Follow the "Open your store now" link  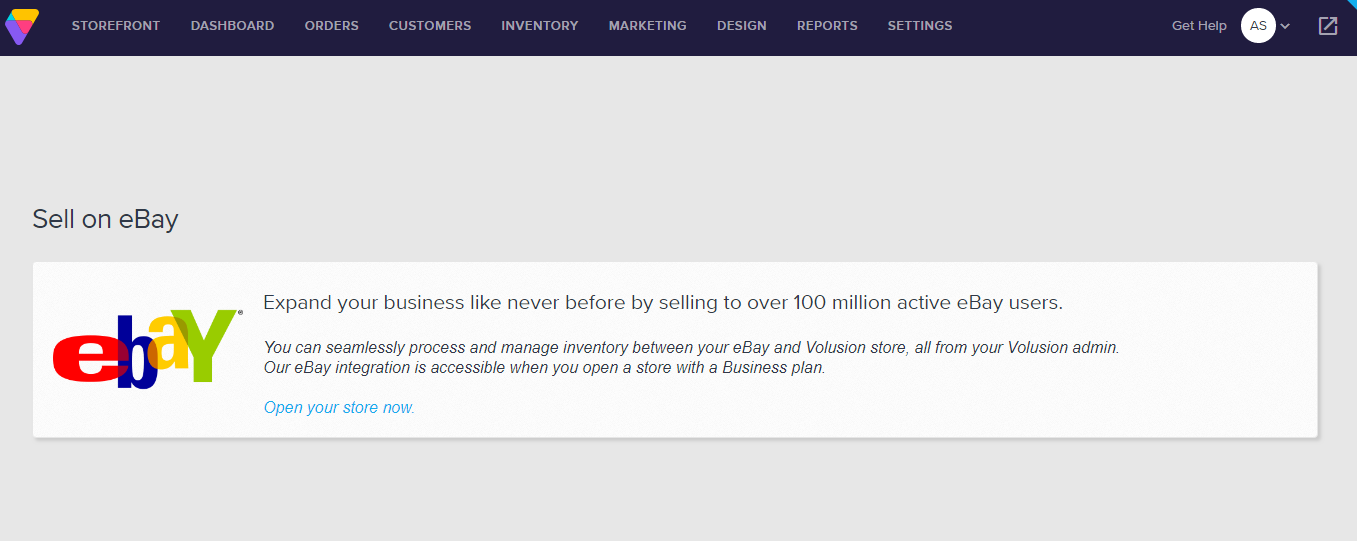pyautogui.click(x=339, y=407)
